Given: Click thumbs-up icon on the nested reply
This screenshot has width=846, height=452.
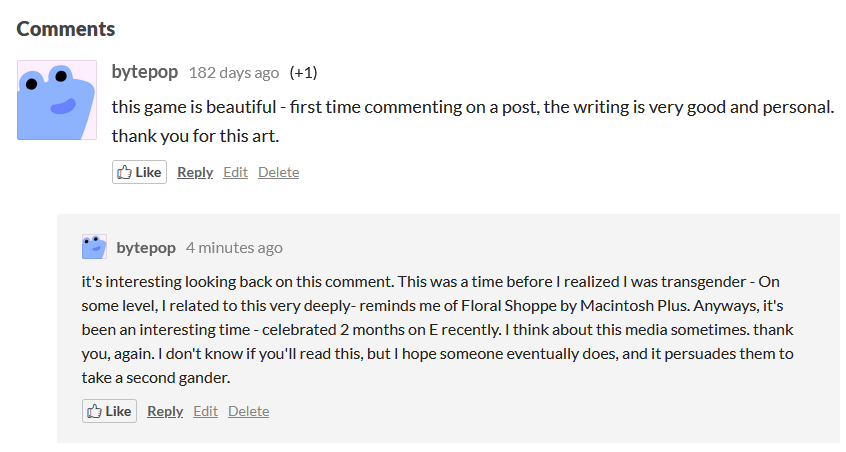Looking at the screenshot, I should click(x=95, y=411).
